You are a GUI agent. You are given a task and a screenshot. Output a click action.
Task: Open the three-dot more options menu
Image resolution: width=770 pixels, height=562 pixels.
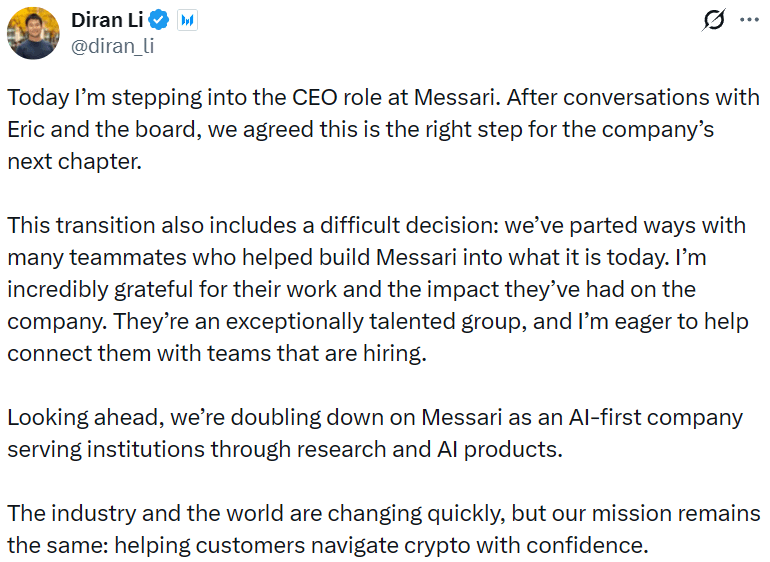tap(748, 20)
